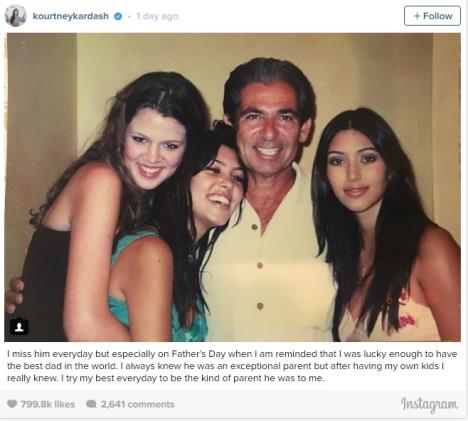
Task: Open the 799.8k likes count
Action: click(x=48, y=404)
